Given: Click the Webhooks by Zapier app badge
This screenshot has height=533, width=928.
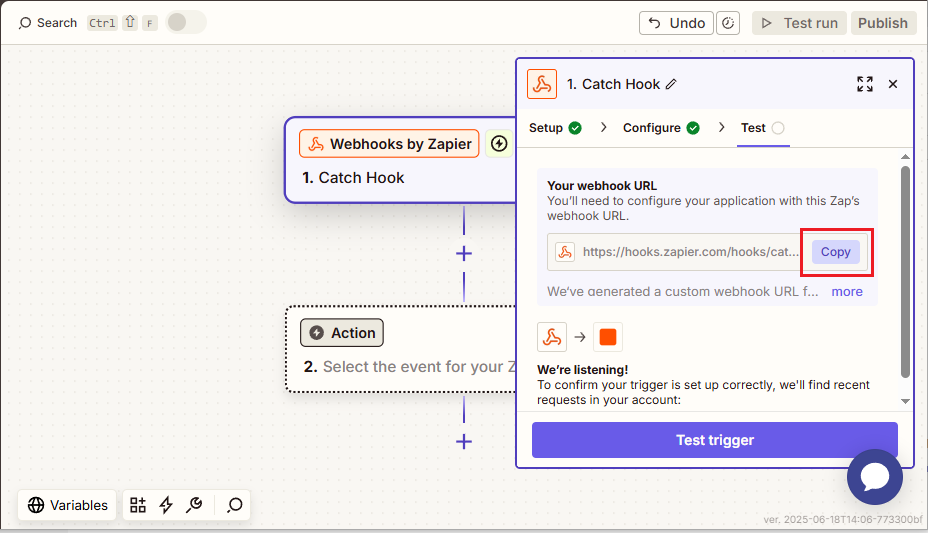Looking at the screenshot, I should (389, 144).
